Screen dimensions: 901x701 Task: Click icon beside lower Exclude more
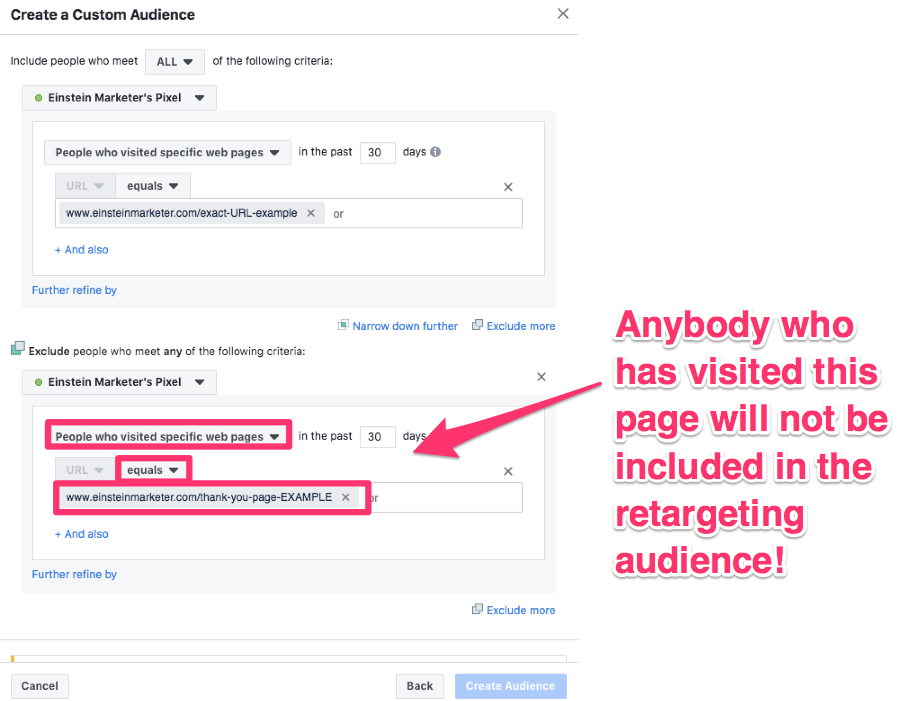tap(477, 609)
